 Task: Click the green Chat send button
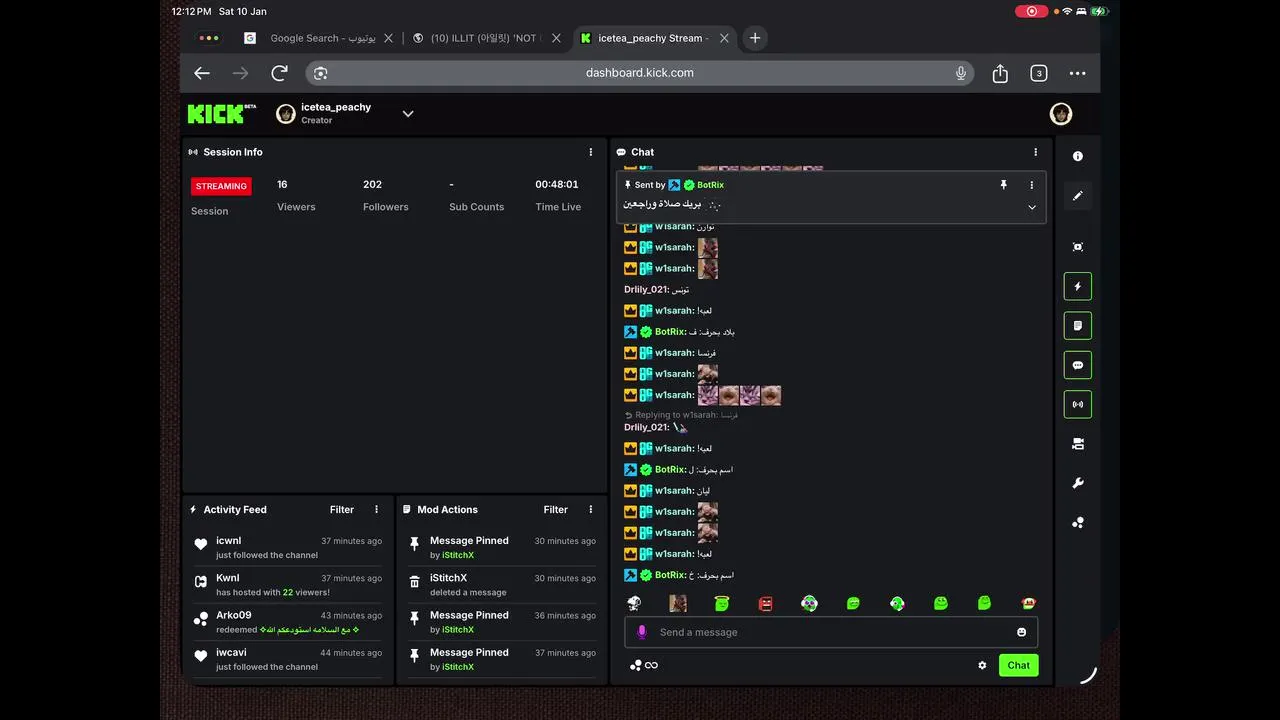pos(1018,665)
